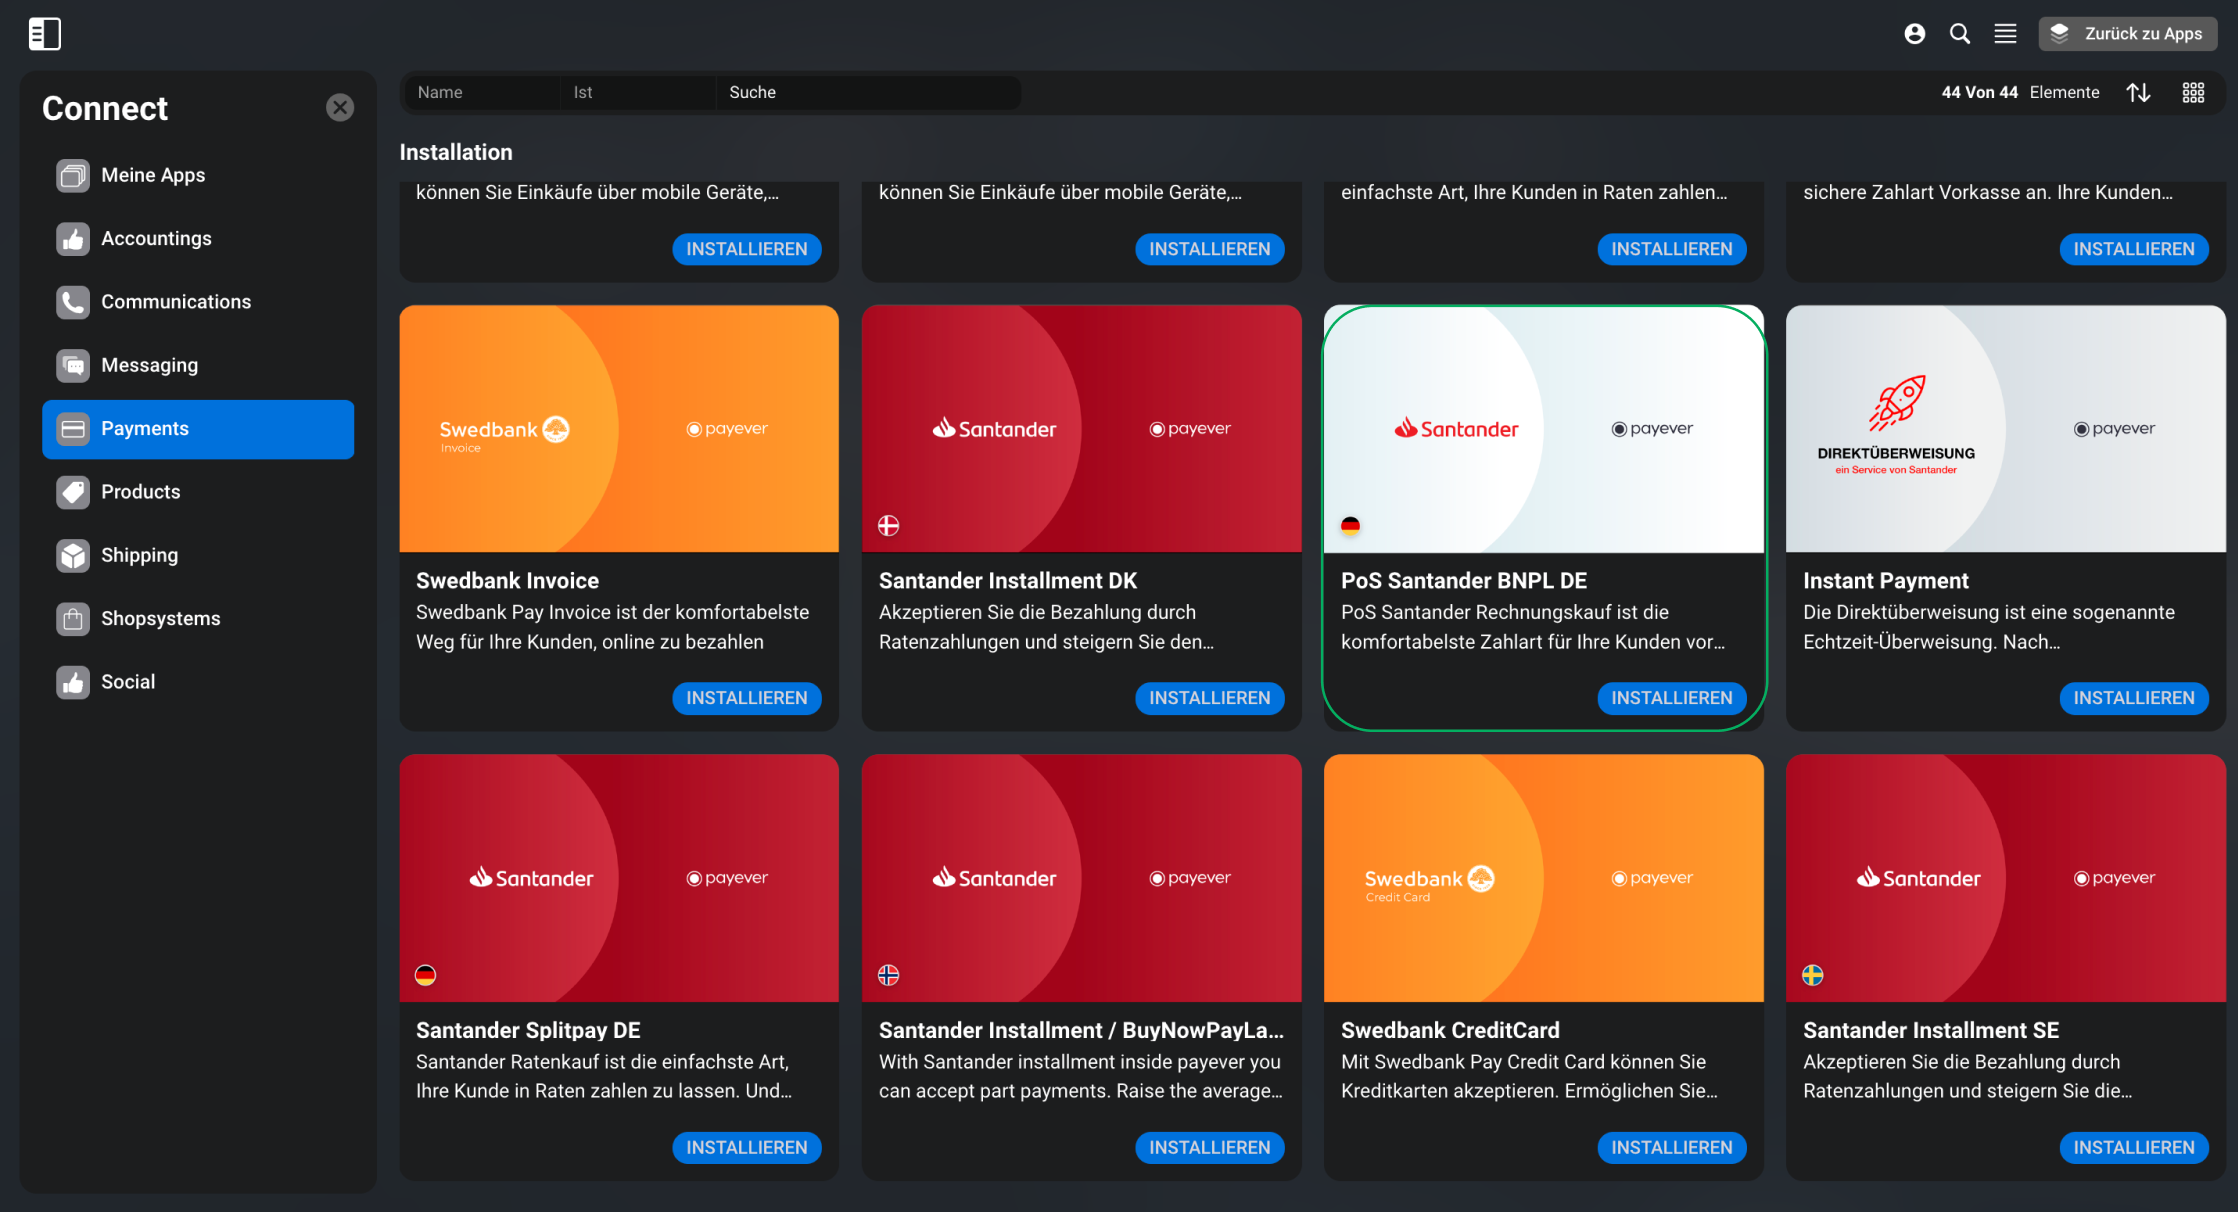The height and width of the screenshot is (1212, 2238).
Task: Click the Swedbank CreditCard title
Action: 1450,1030
